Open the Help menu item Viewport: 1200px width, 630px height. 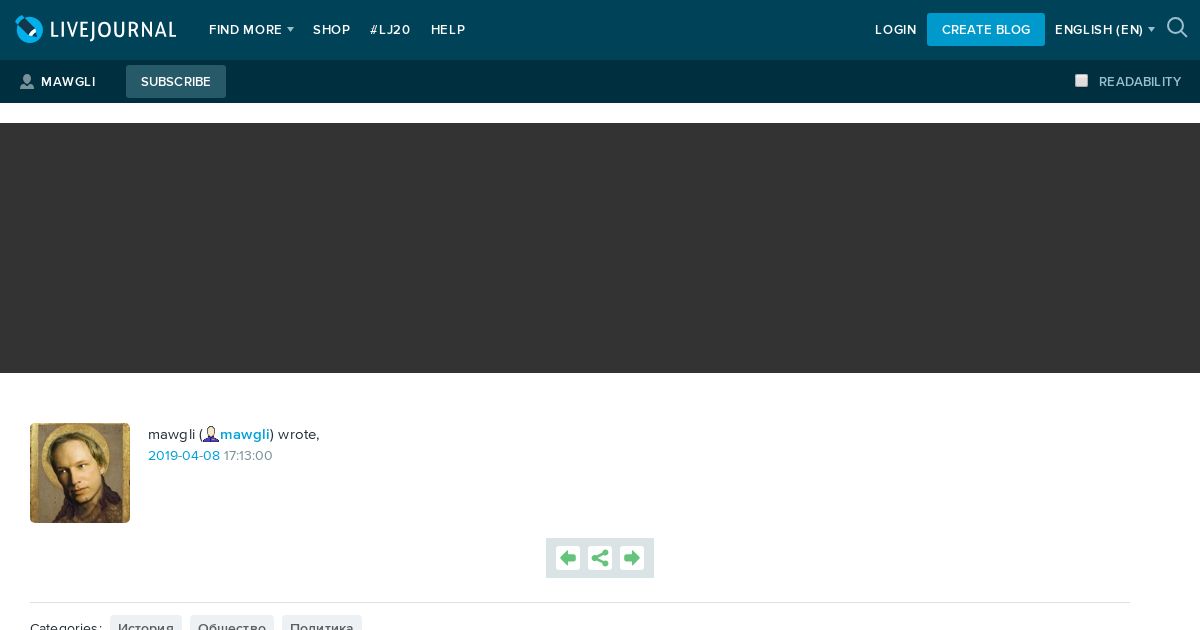tap(448, 30)
